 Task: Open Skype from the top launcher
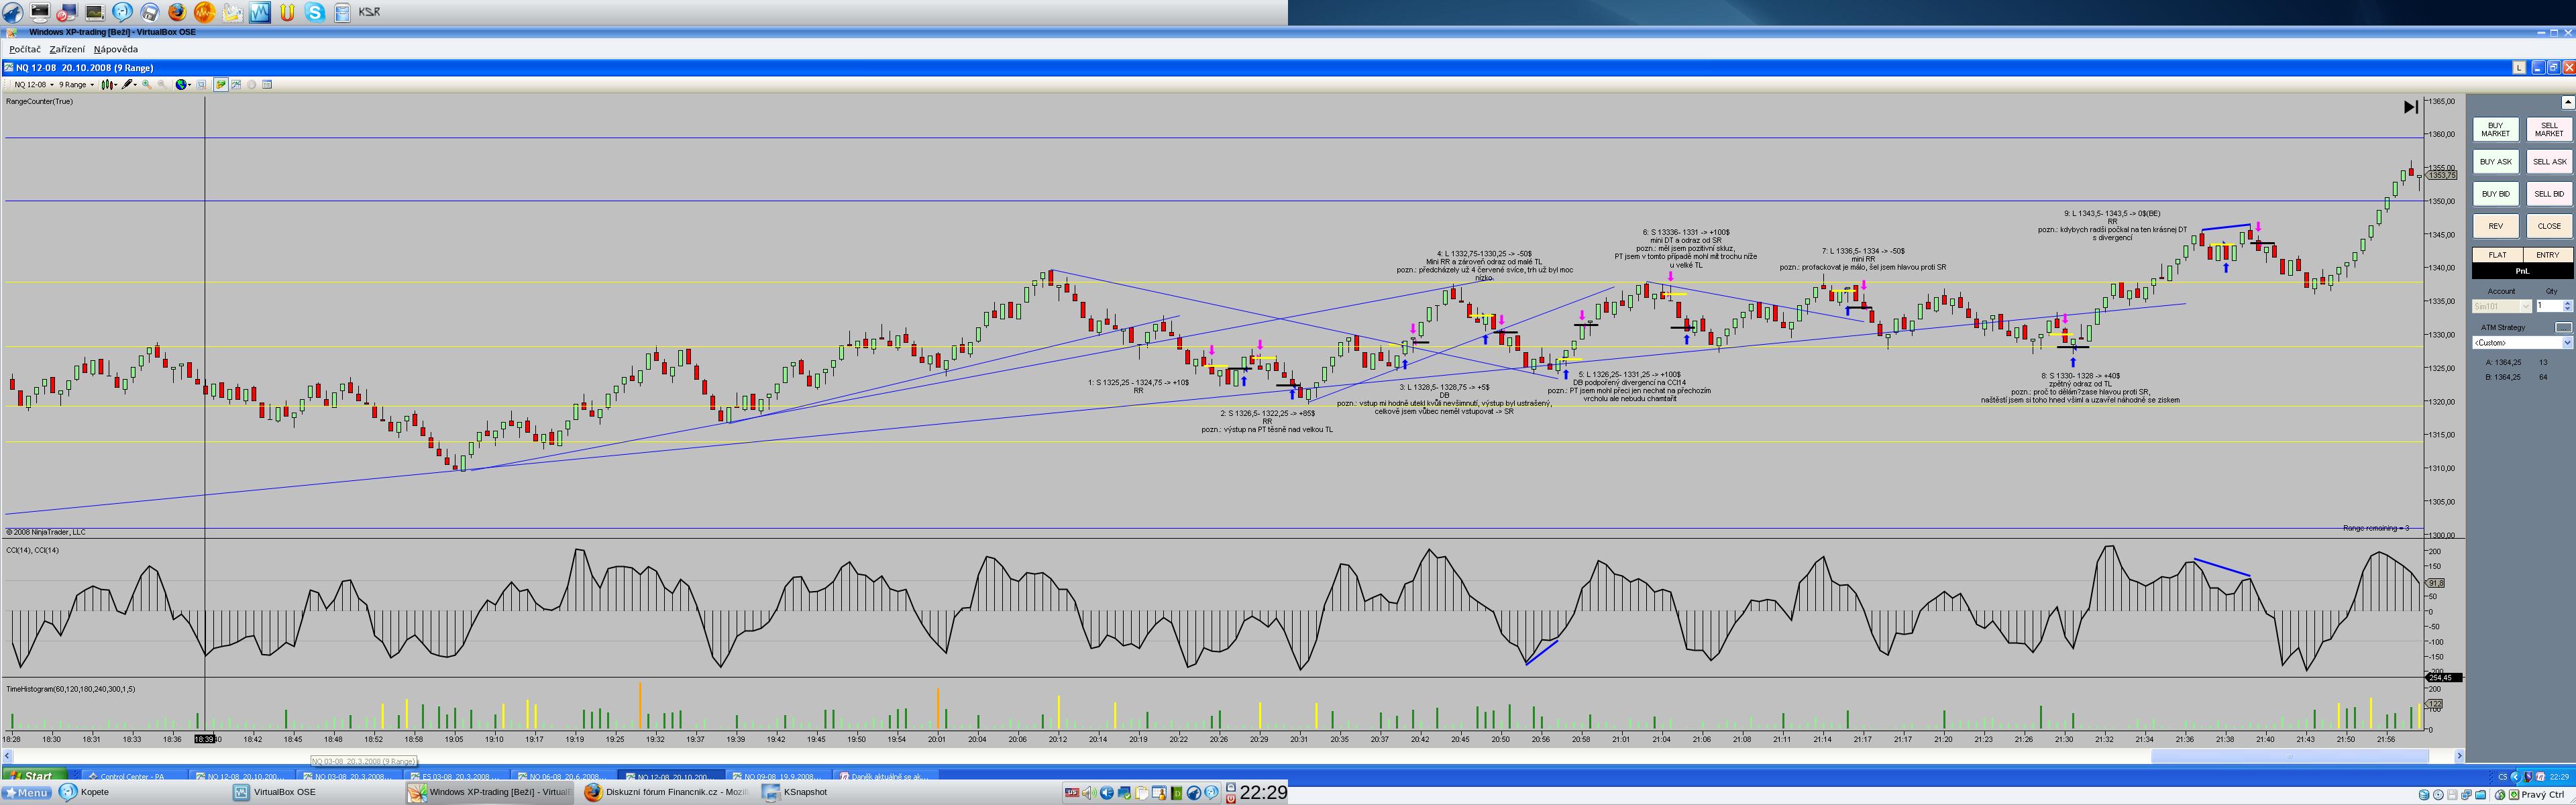(315, 12)
